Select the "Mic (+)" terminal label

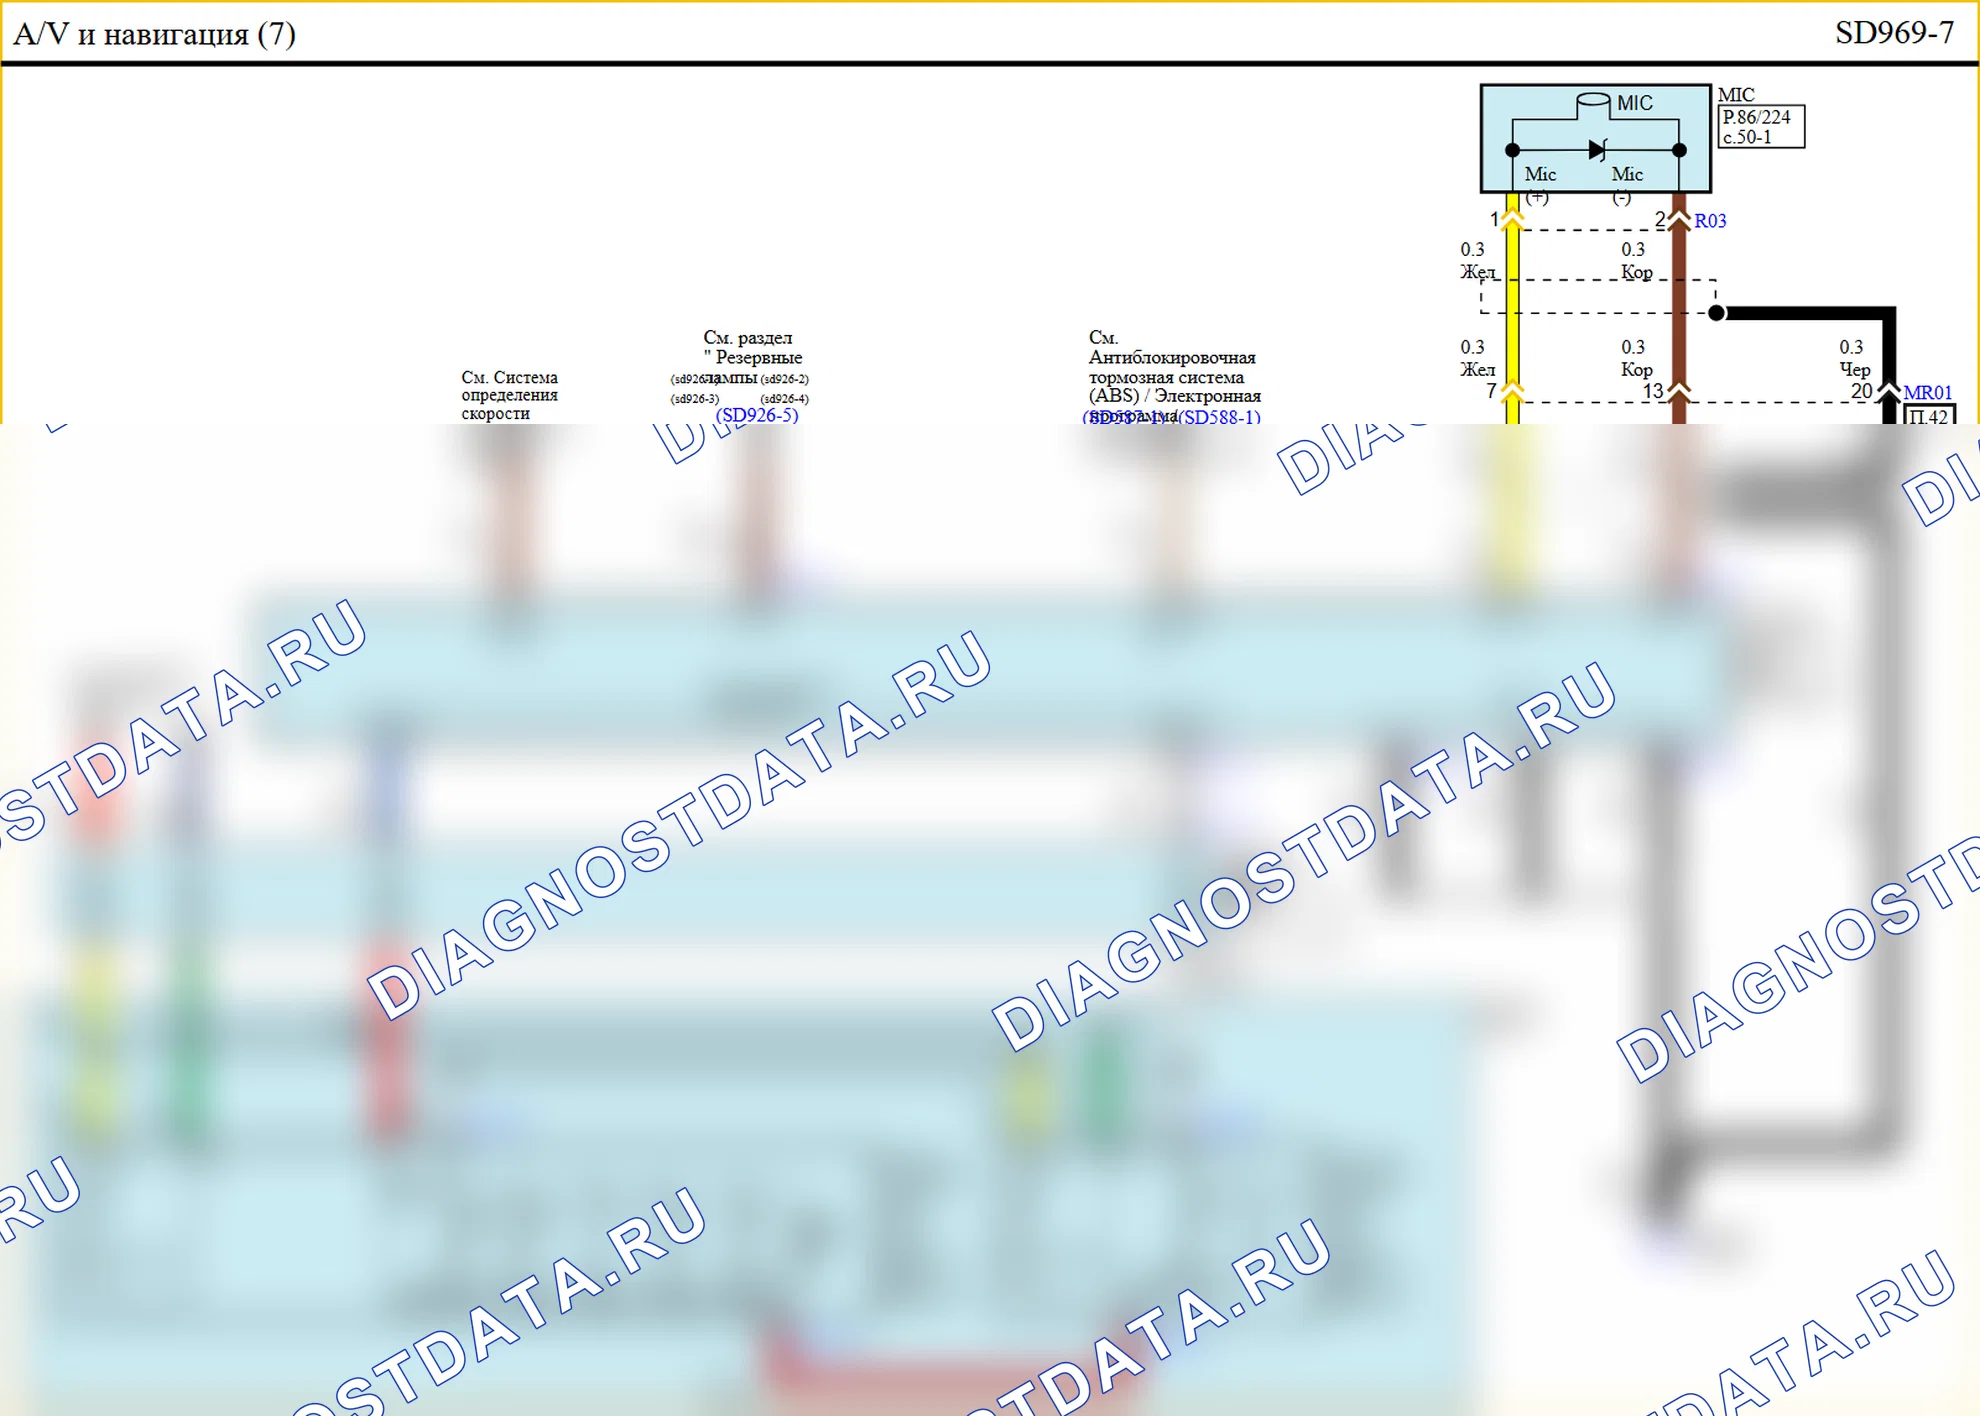1539,185
